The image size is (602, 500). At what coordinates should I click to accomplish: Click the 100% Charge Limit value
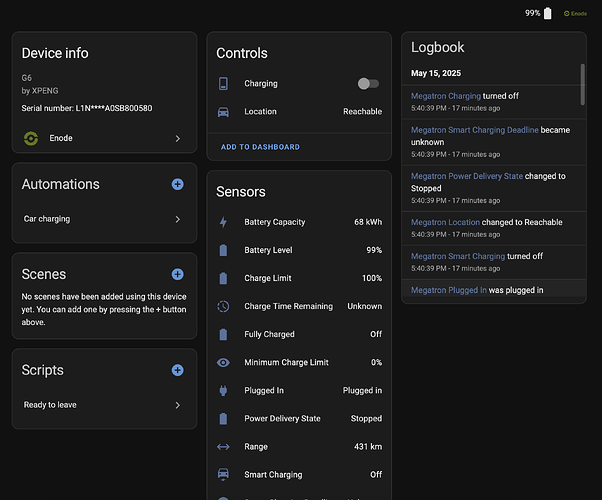point(372,278)
